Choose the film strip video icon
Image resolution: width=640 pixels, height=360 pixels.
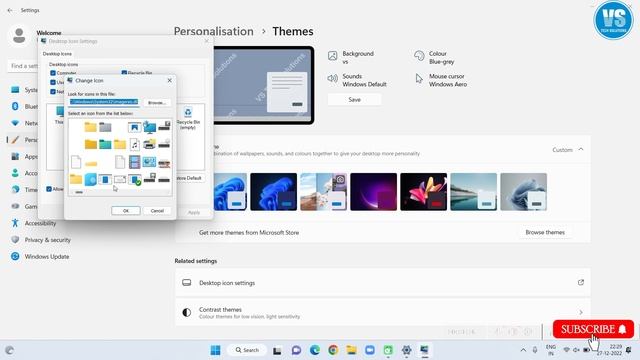tap(134, 162)
